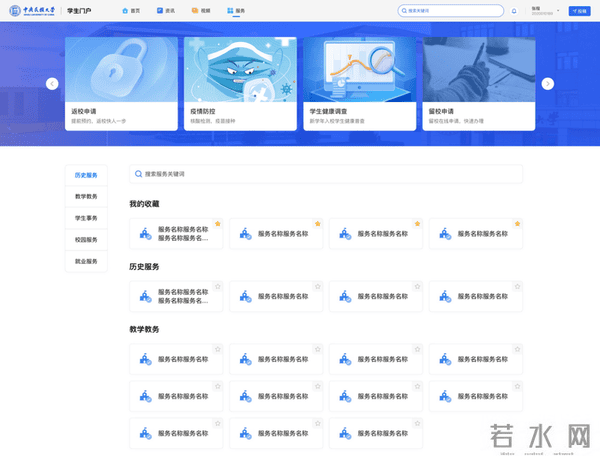This screenshot has width=600, height=456.
Task: Click 资讯 icon in navbar
Action: (160, 11)
